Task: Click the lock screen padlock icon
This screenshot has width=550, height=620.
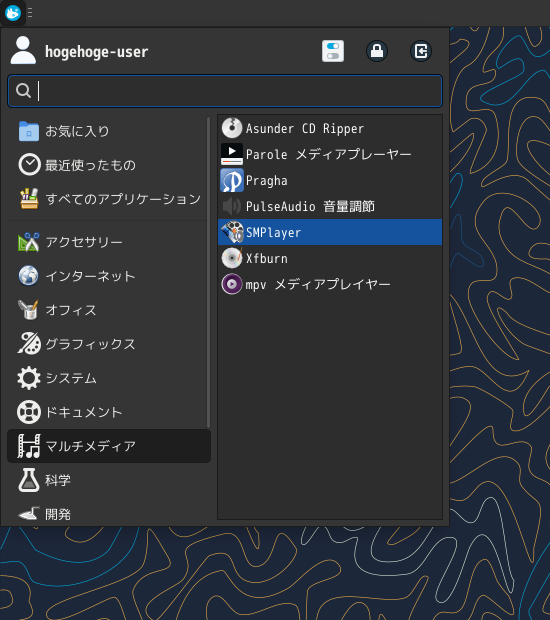Action: (377, 51)
